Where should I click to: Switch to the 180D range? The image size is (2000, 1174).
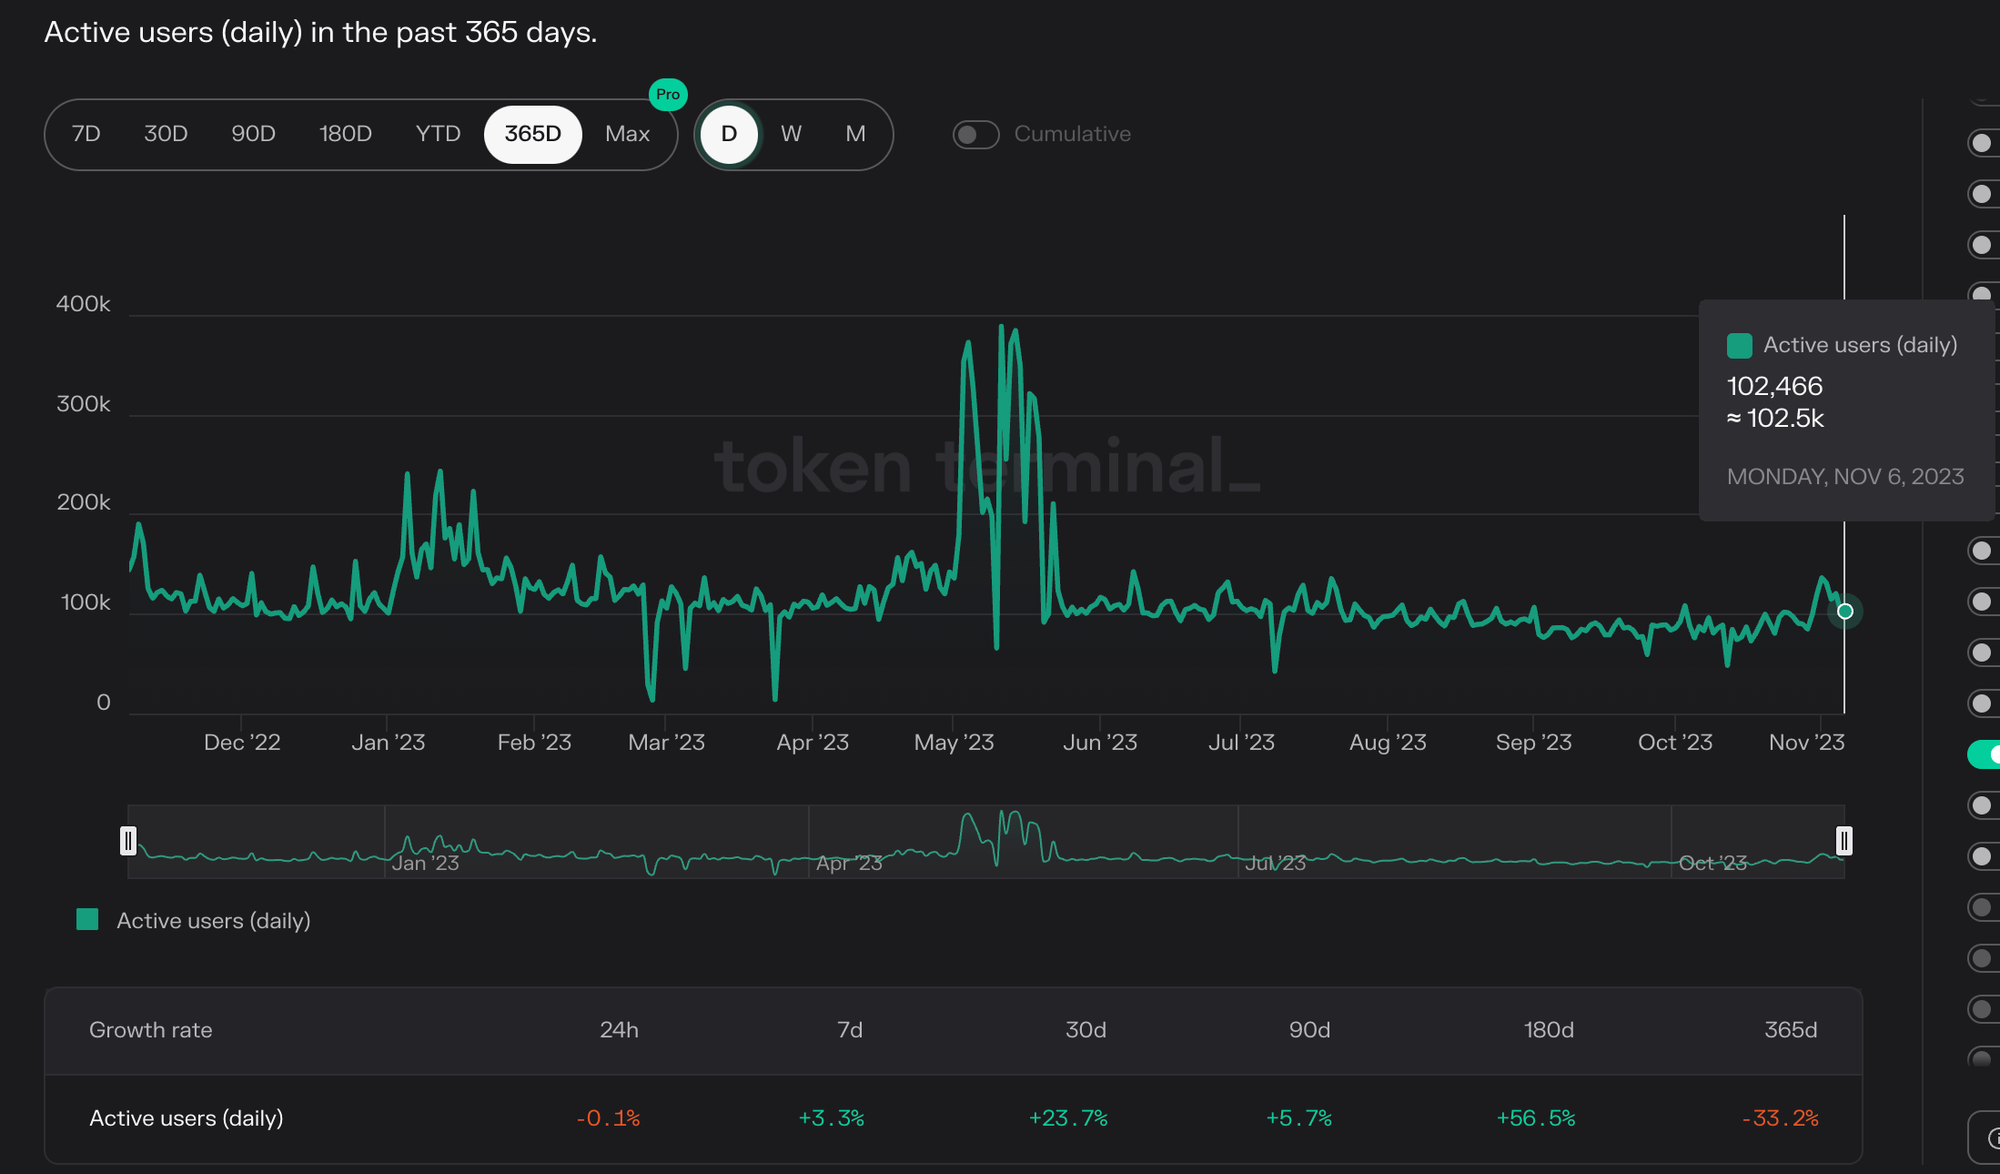pyautogui.click(x=345, y=134)
